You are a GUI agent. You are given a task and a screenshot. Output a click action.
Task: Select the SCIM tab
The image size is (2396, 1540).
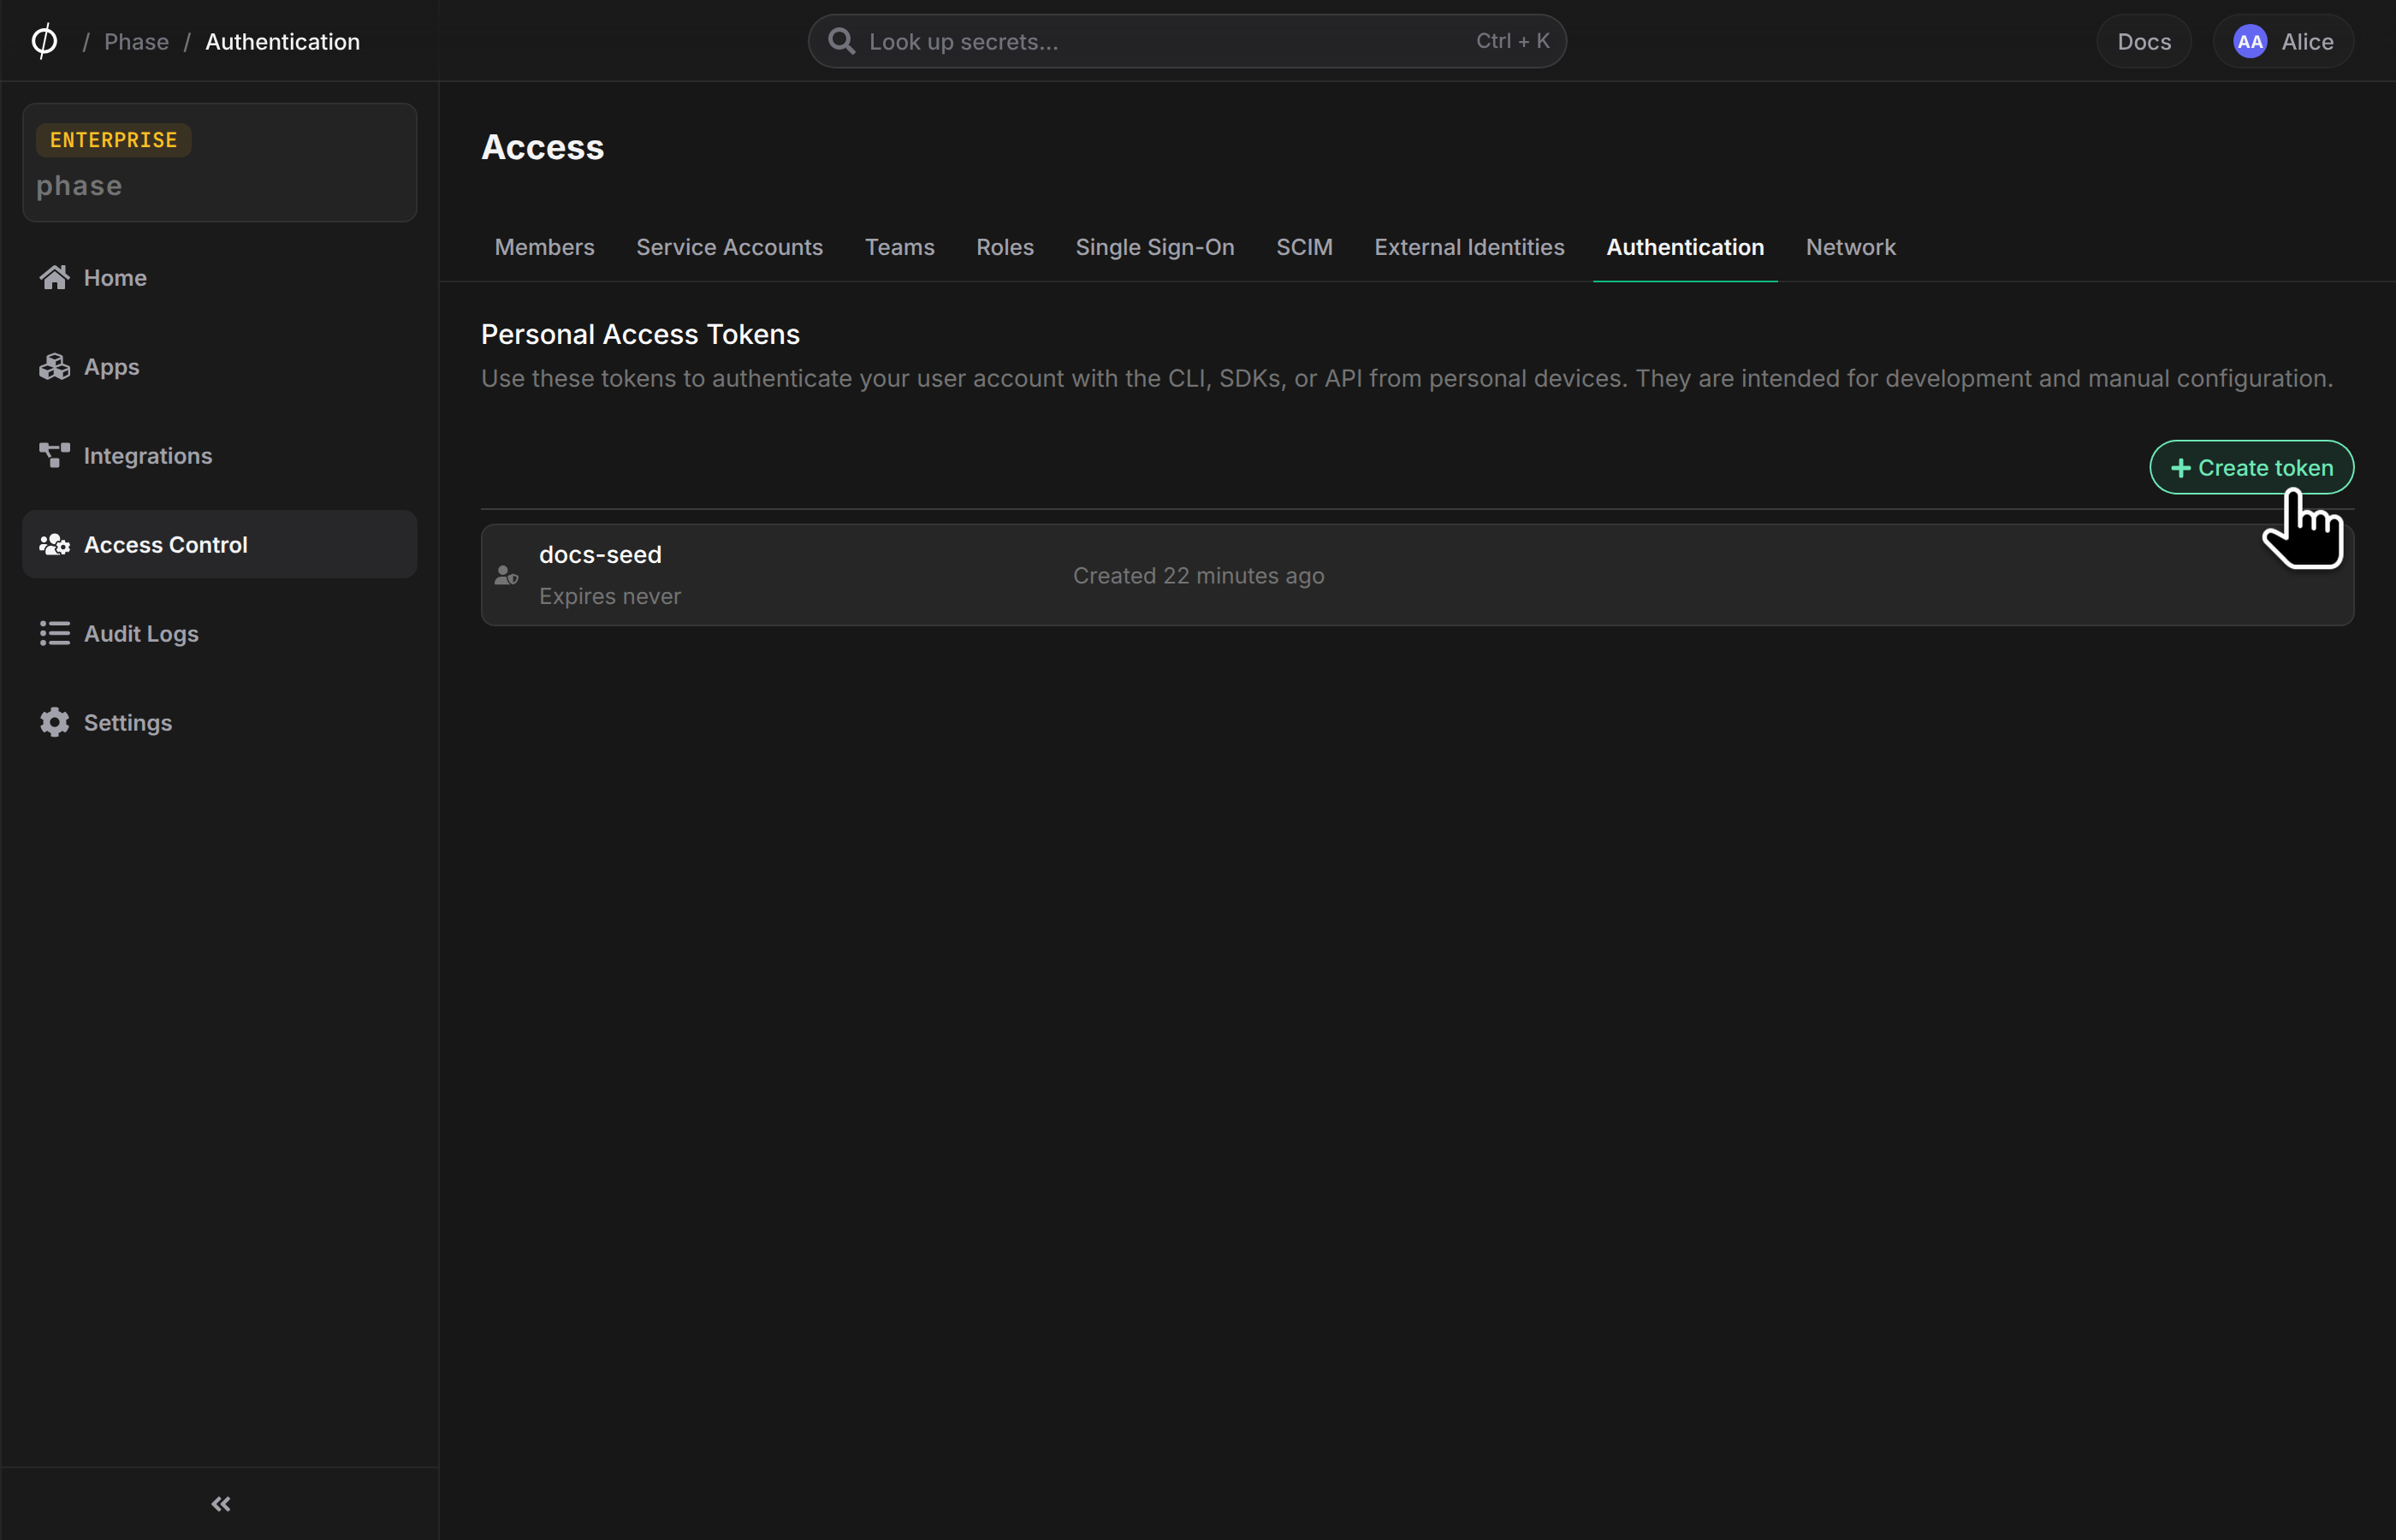pos(1304,247)
